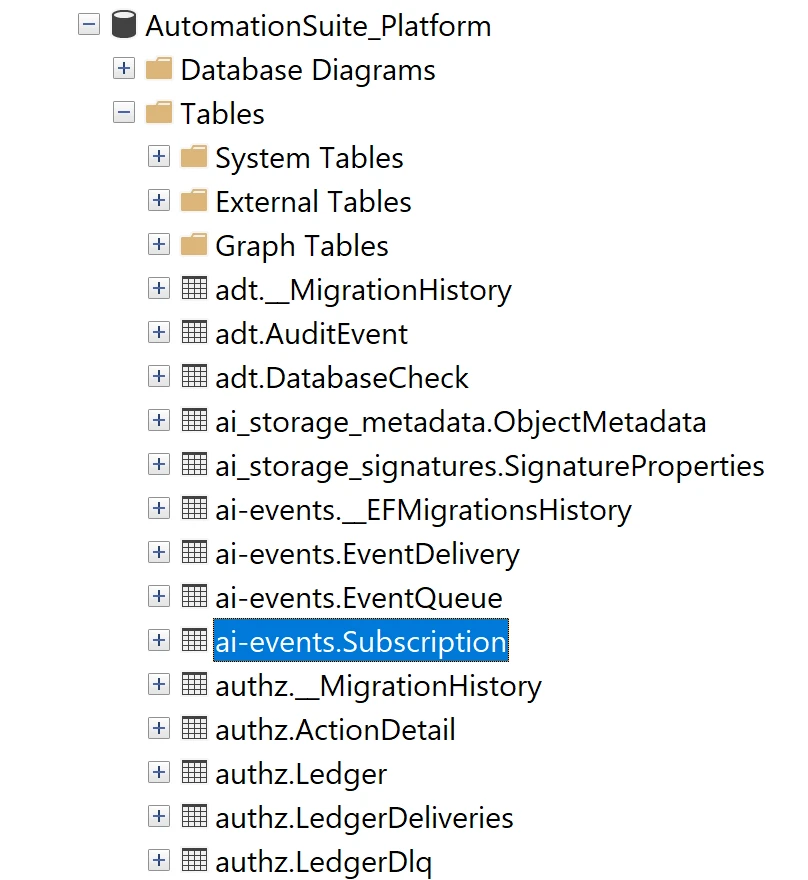Image resolution: width=808 pixels, height=880 pixels.
Task: Expand the authz.LedgerDeliveries table
Action: [159, 817]
